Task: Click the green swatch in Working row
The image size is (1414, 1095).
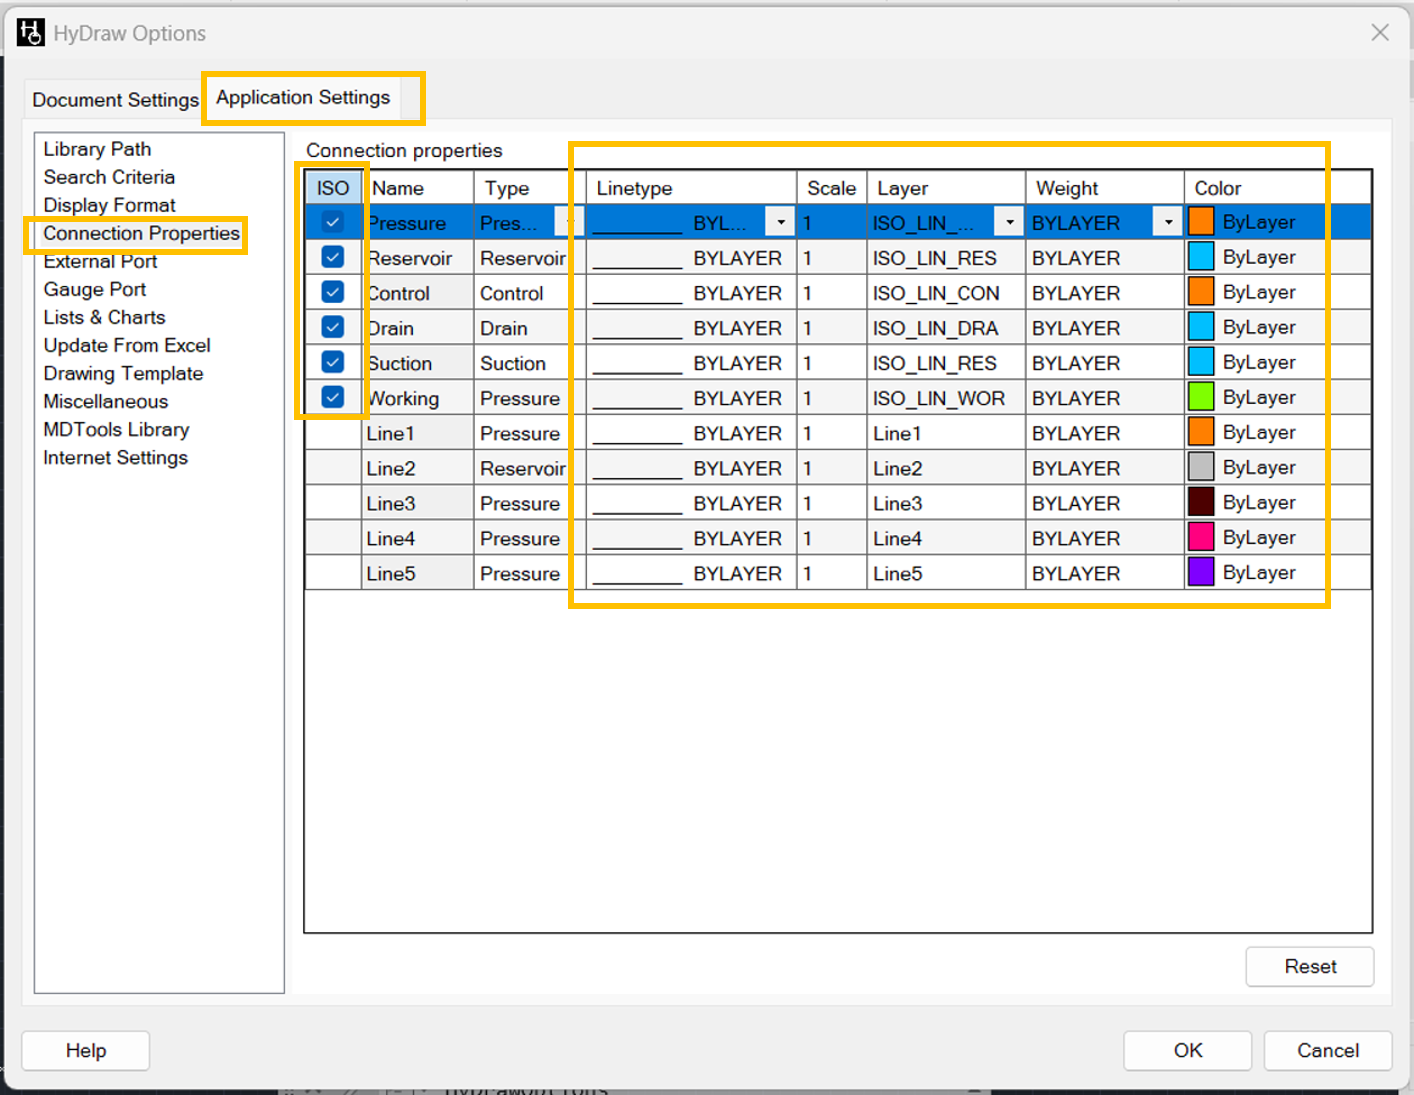Action: point(1201,396)
